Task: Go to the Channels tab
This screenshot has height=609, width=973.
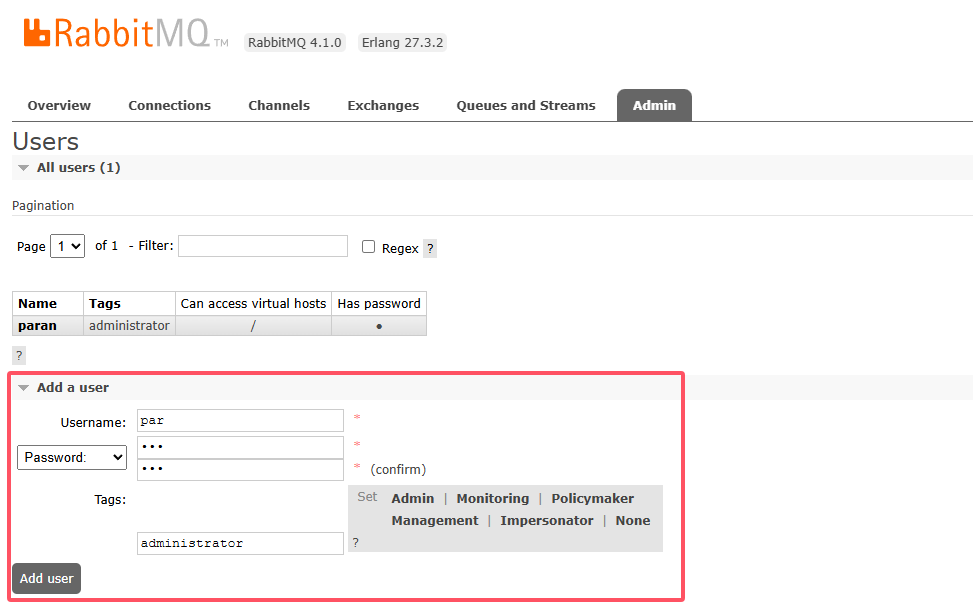Action: pyautogui.click(x=279, y=106)
